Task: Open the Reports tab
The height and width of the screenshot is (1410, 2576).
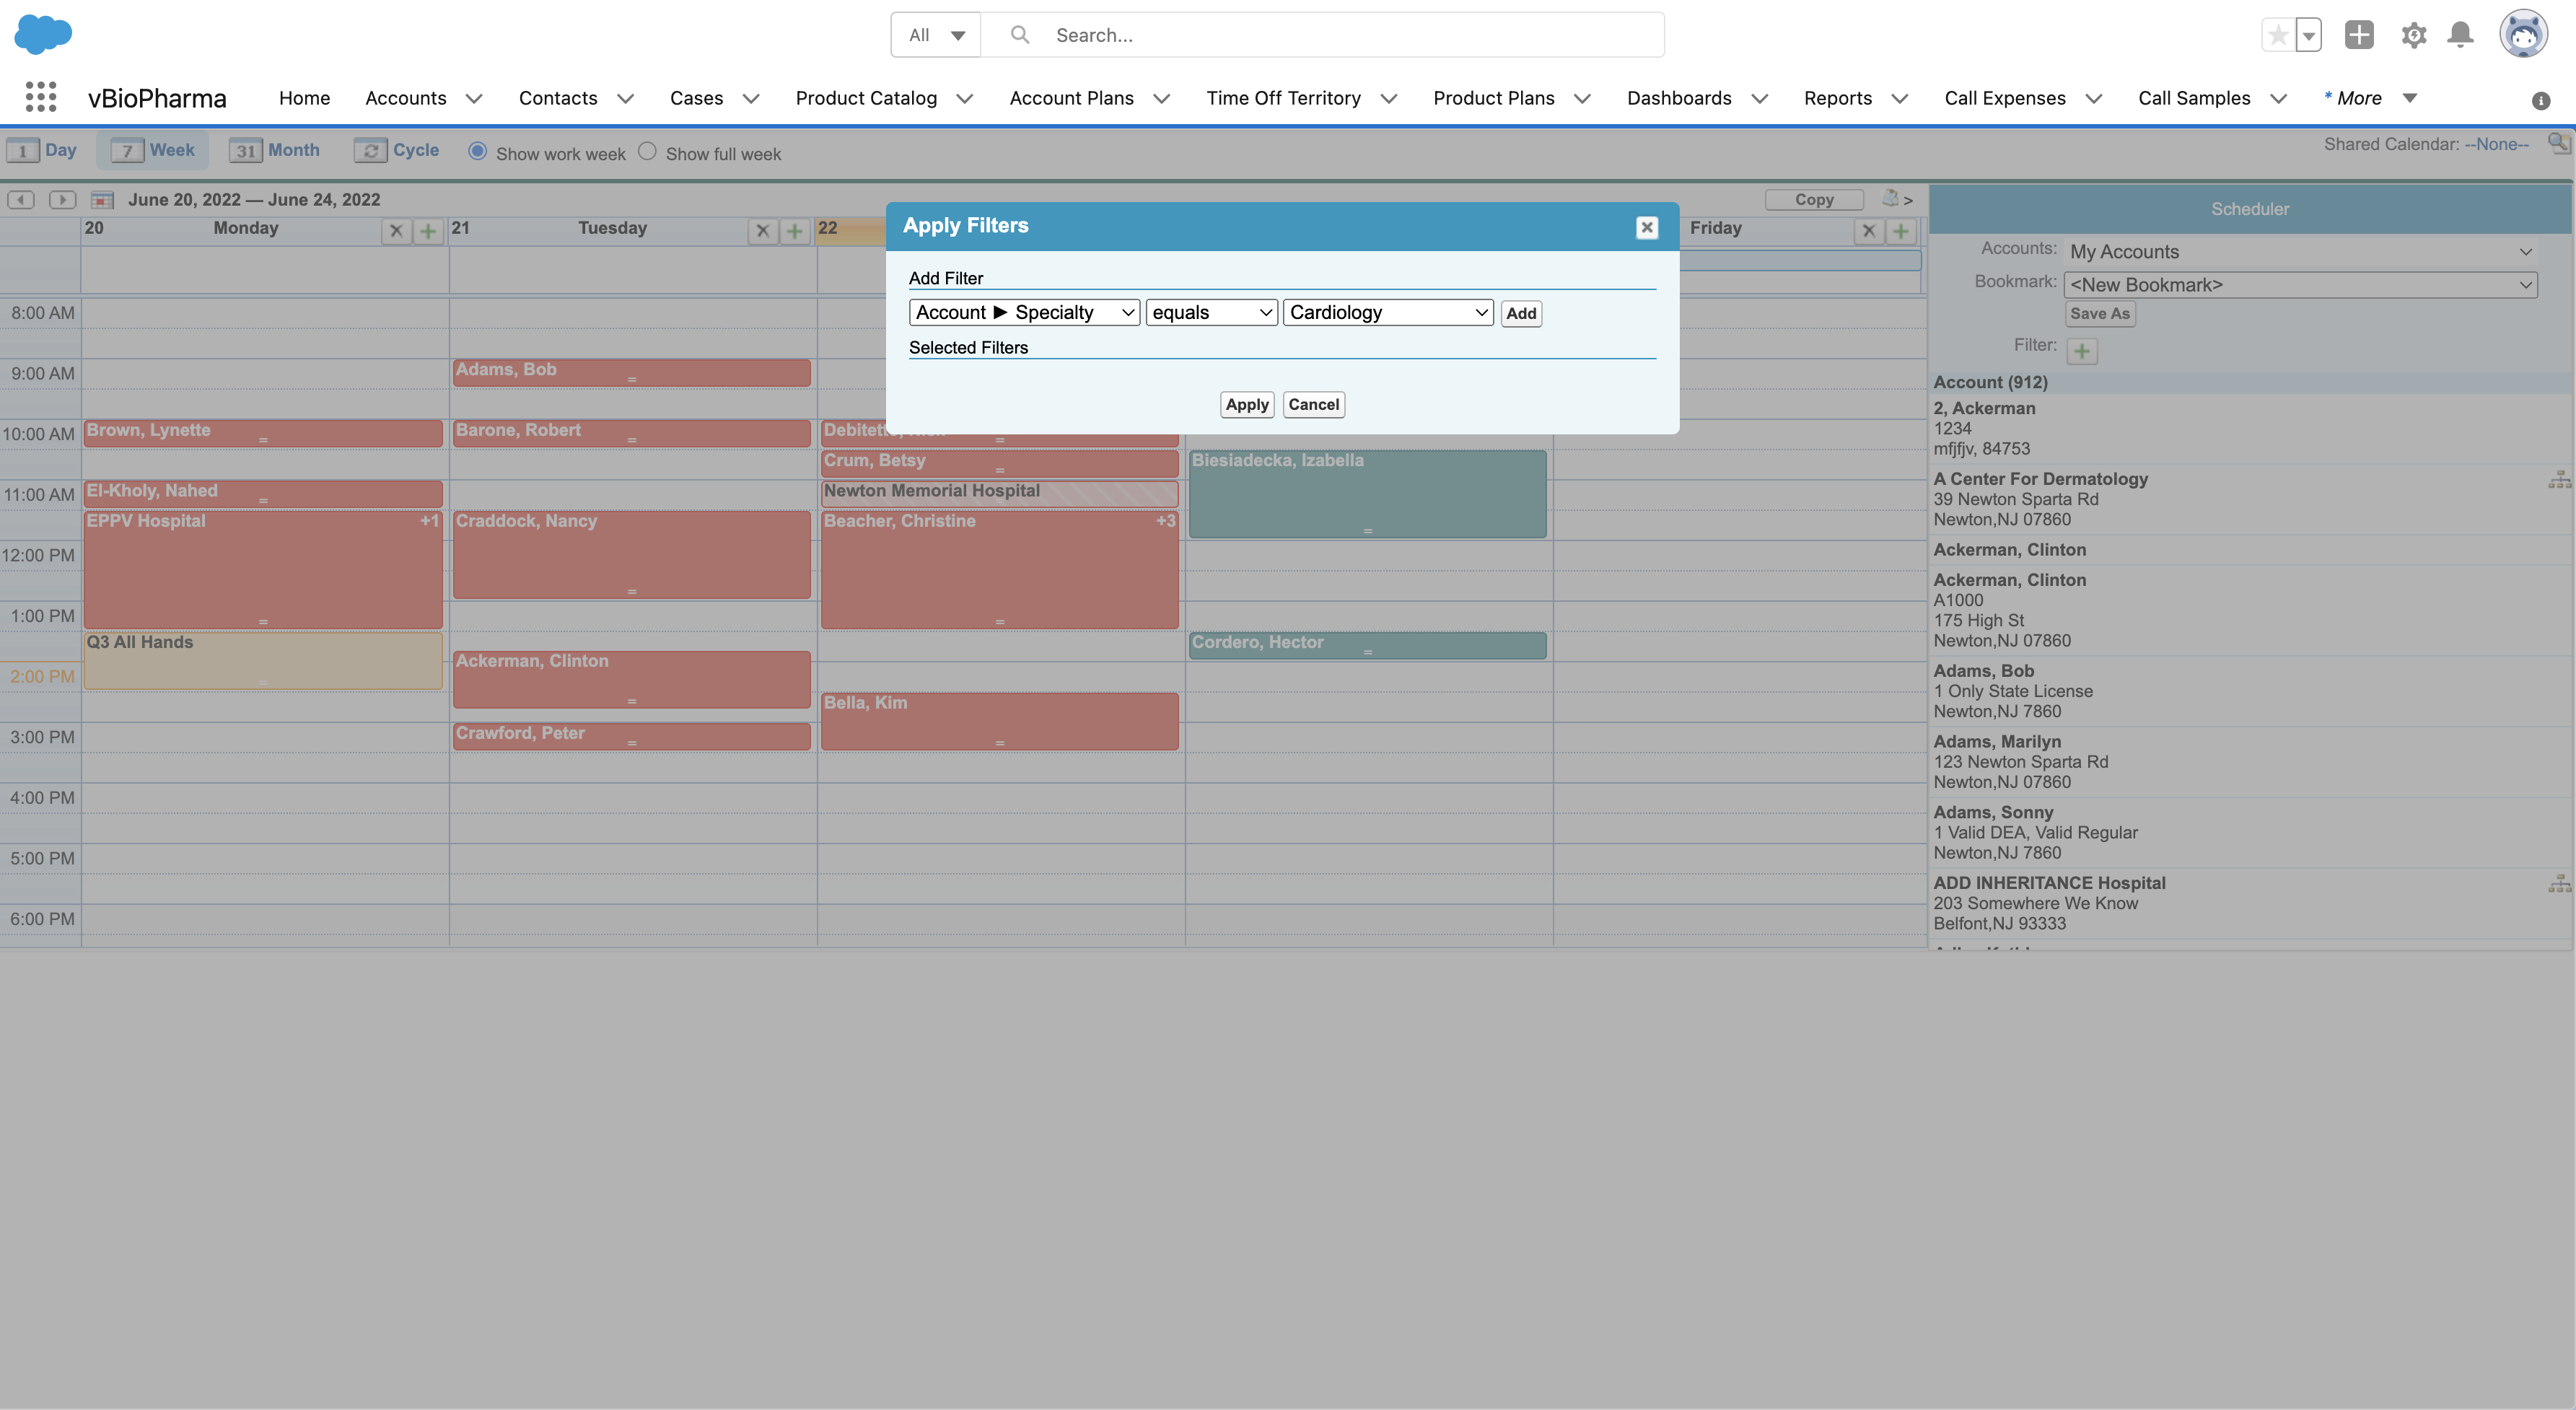Action: tap(1837, 98)
